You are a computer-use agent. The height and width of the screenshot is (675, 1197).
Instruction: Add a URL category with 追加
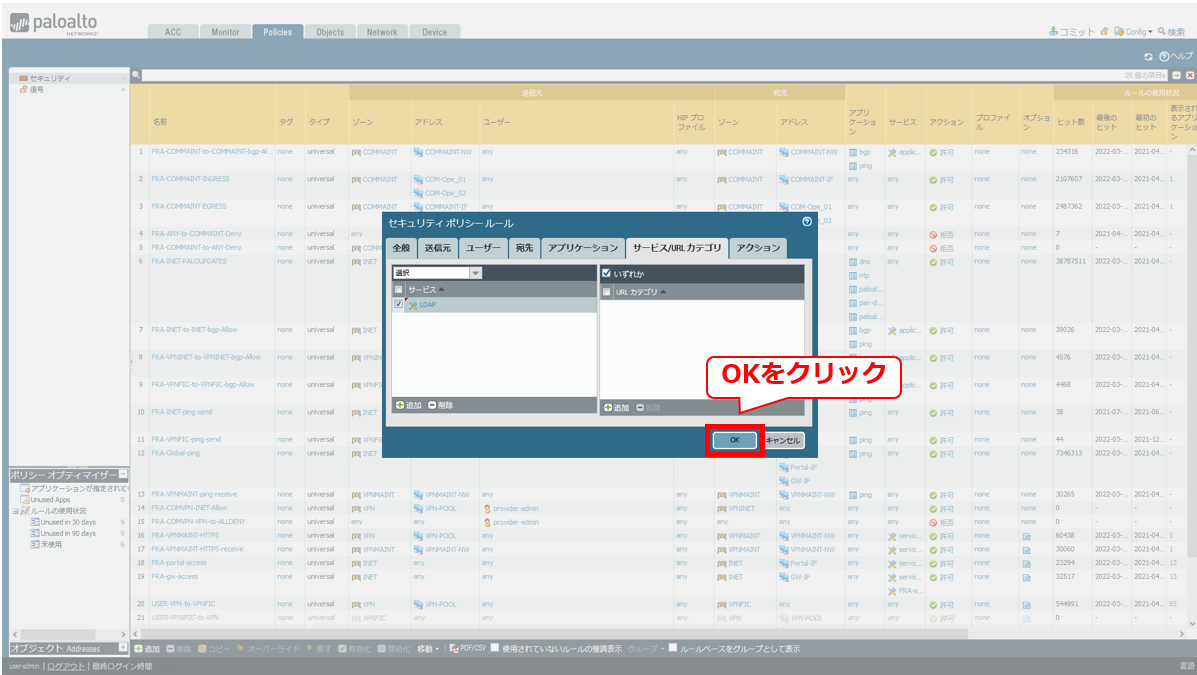tap(617, 408)
